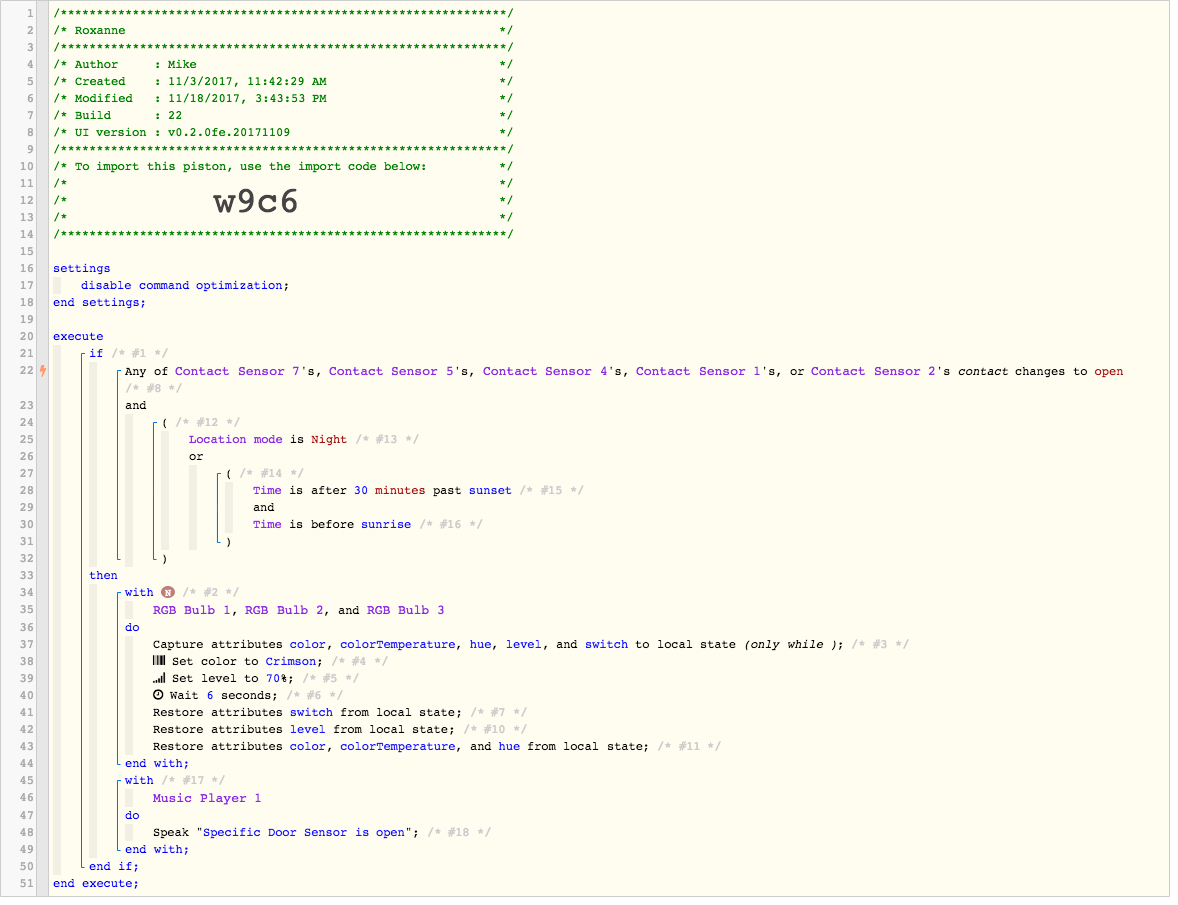Click the opening parenthesis of group #12

(165, 422)
